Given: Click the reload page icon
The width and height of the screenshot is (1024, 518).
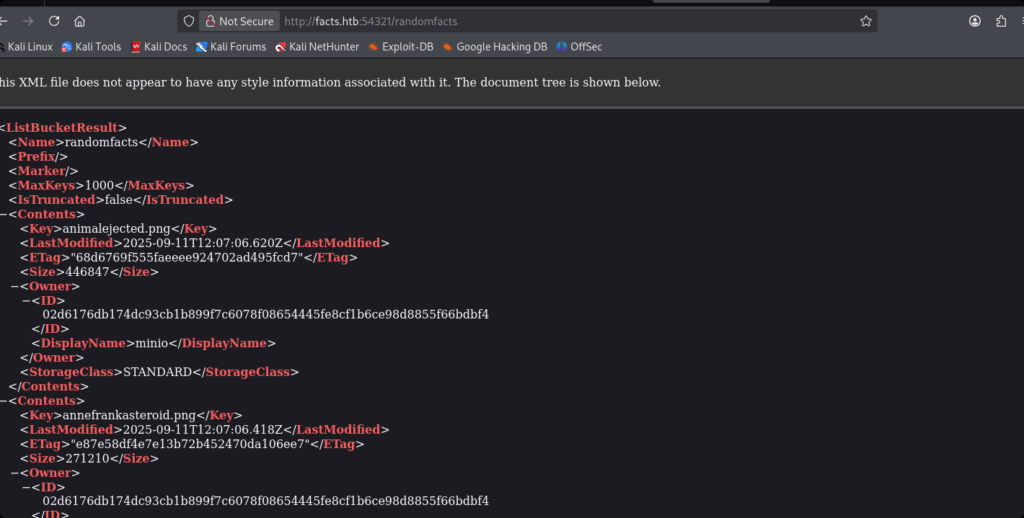Looking at the screenshot, I should click(x=54, y=21).
